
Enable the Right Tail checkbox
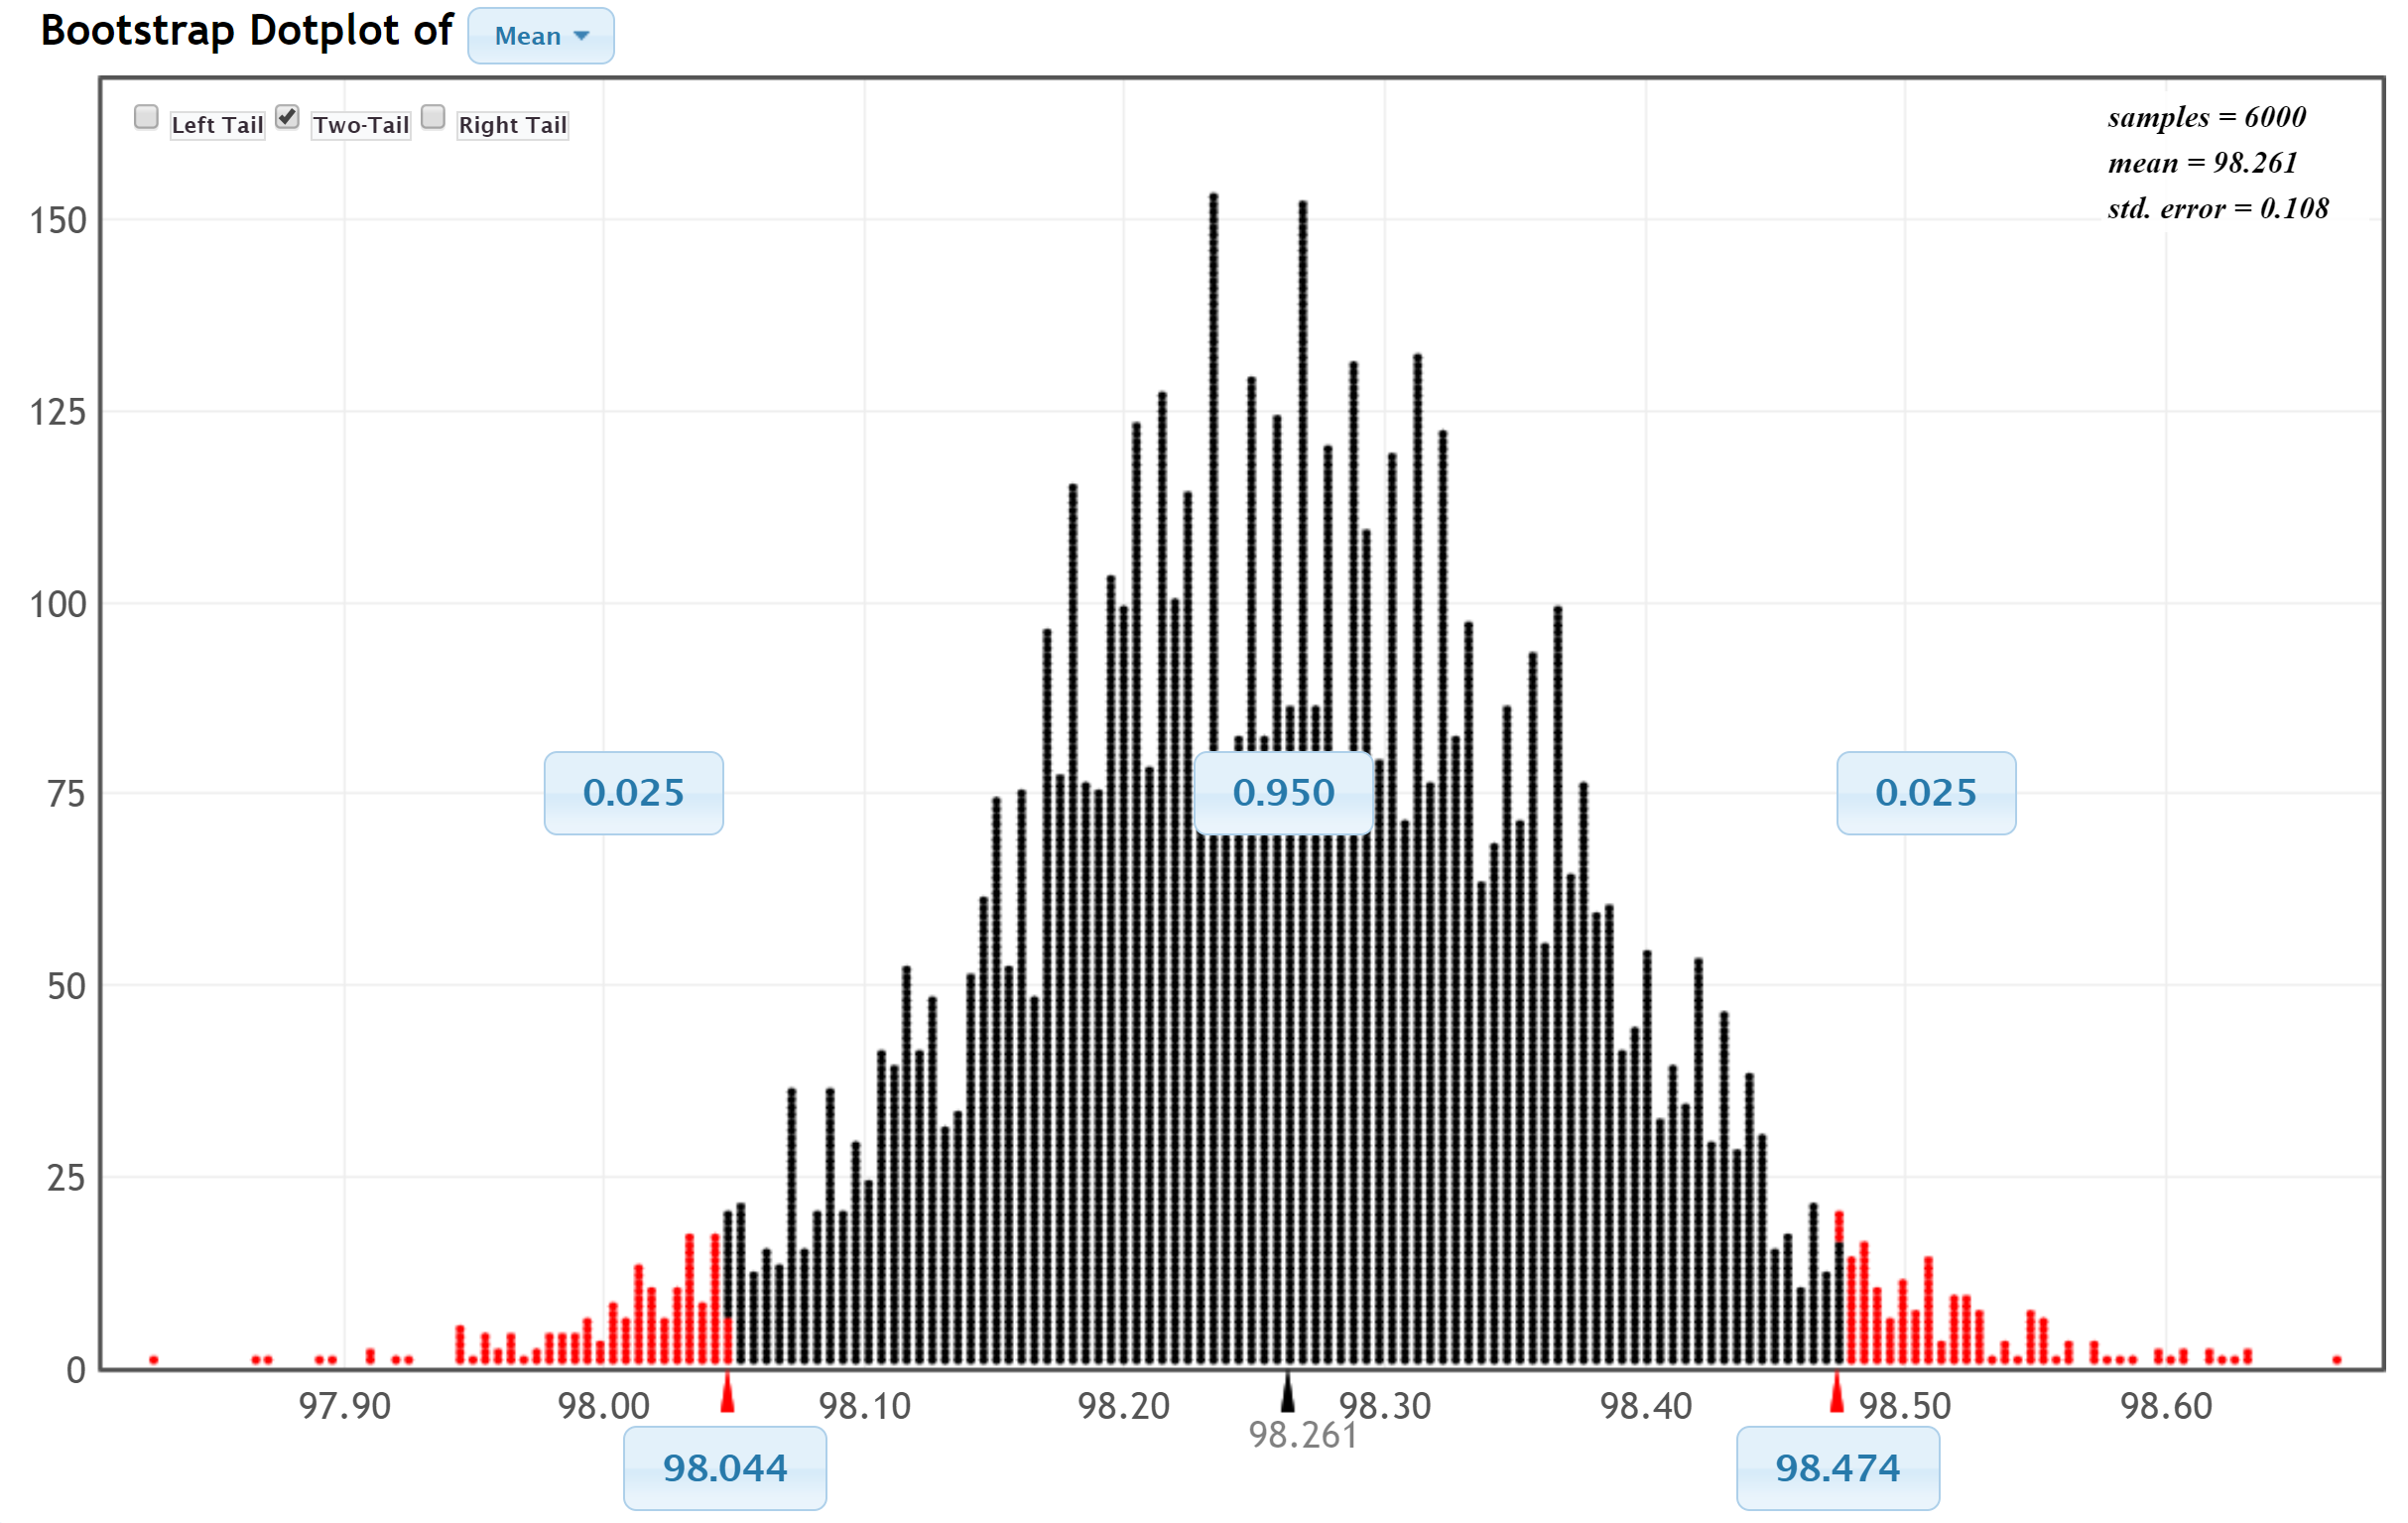click(432, 119)
